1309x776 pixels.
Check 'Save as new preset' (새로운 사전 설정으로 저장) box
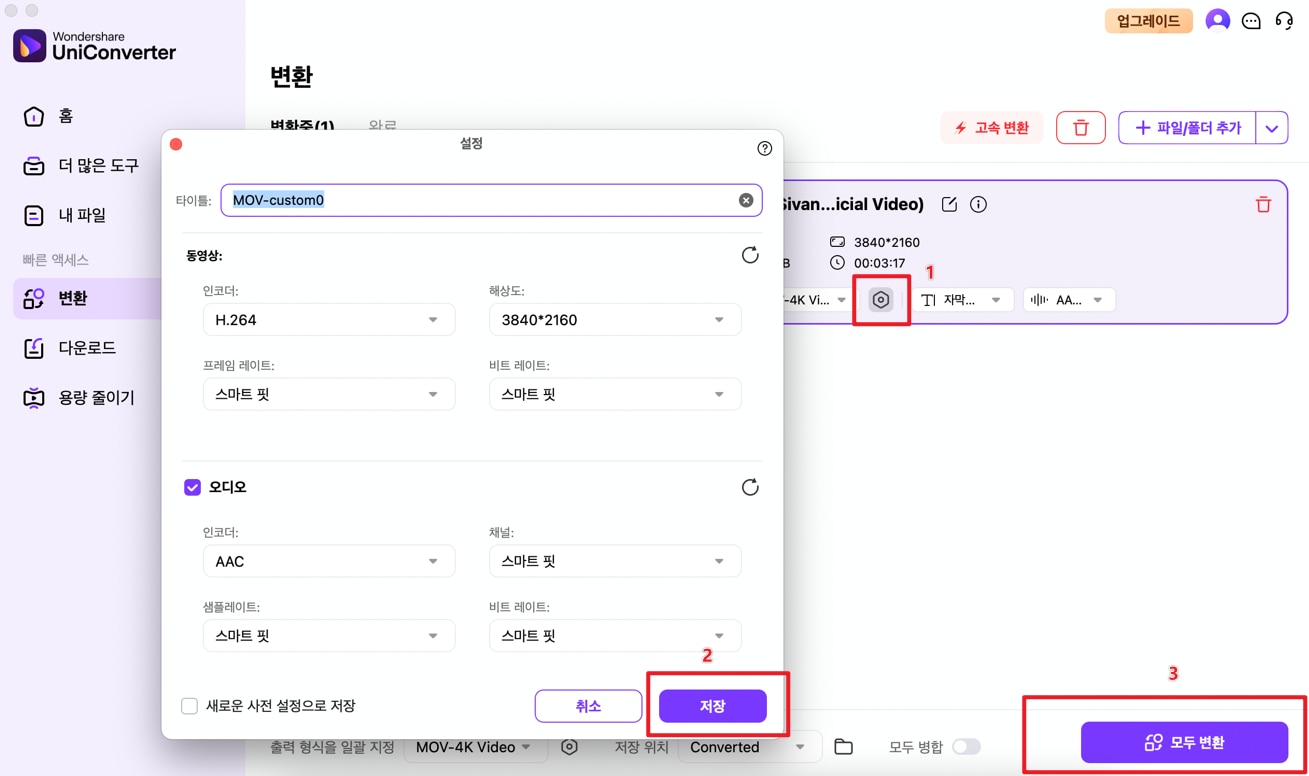click(x=189, y=706)
